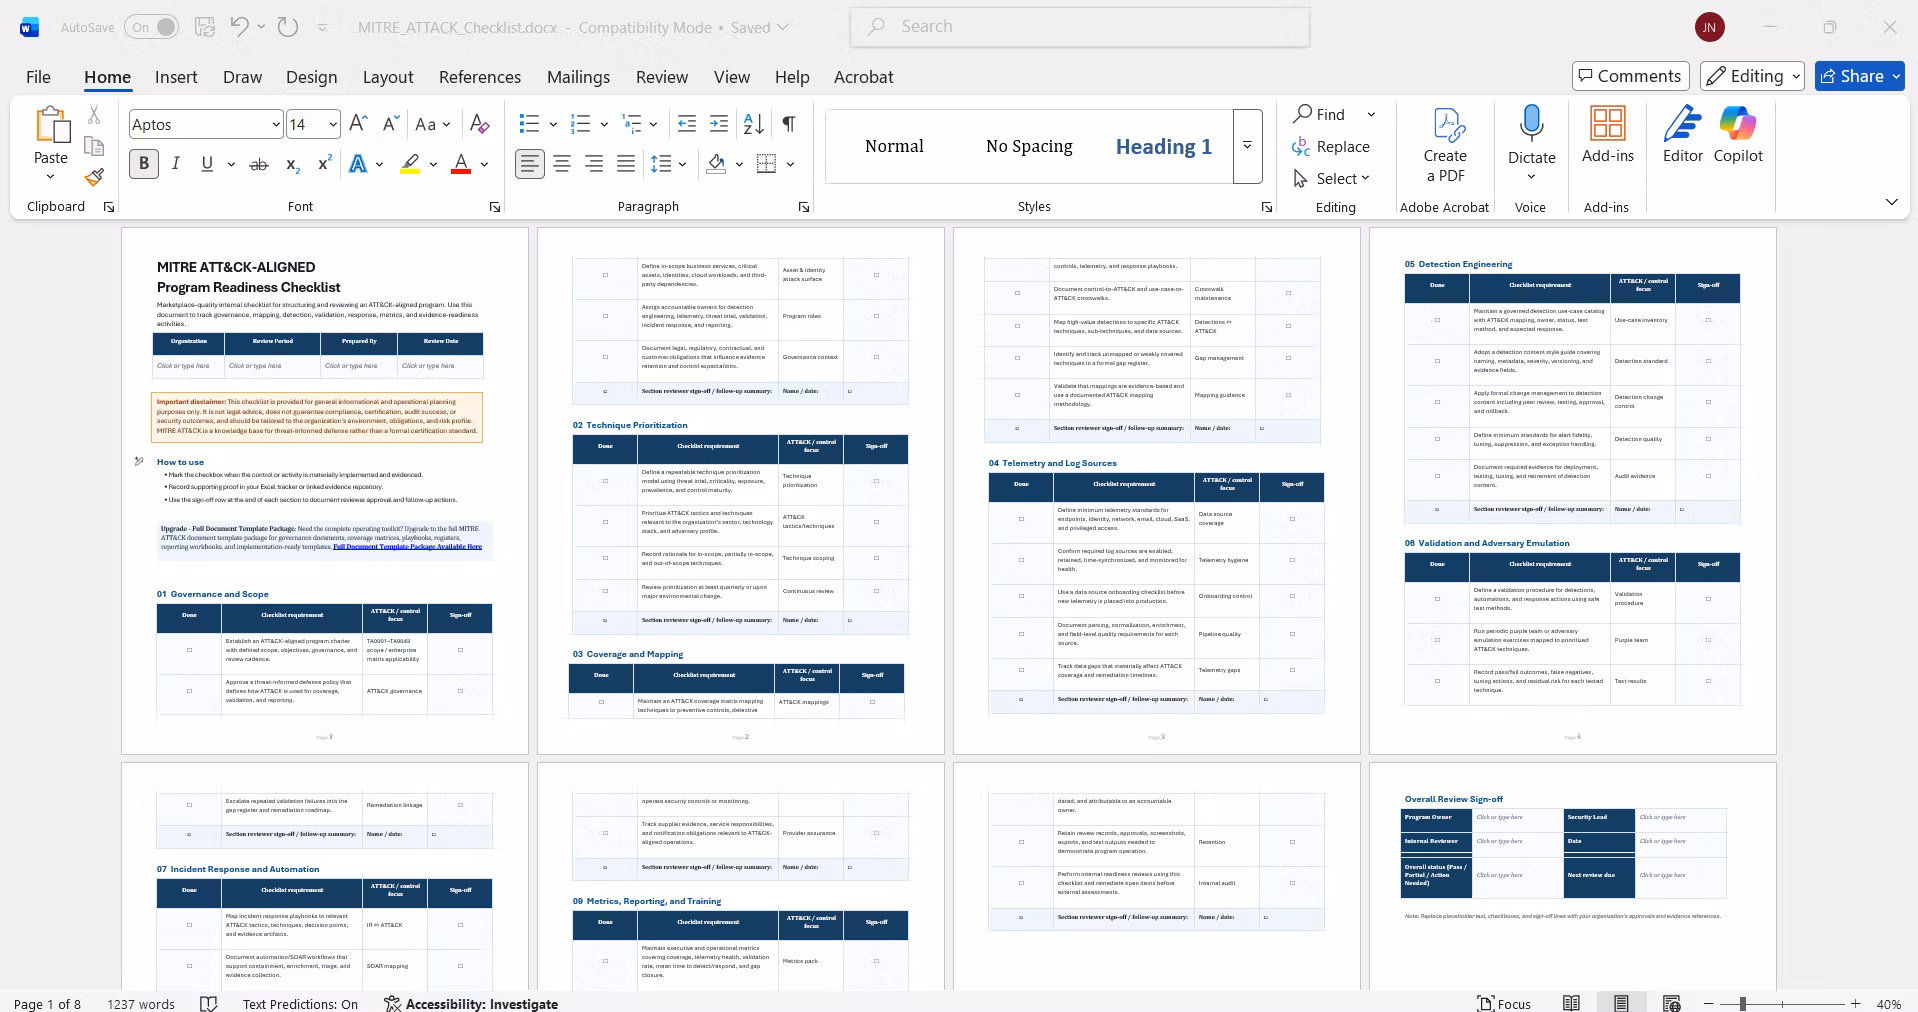Expand the underline style dropdown arrow
Viewport: 1918px width, 1012px height.
[231, 164]
